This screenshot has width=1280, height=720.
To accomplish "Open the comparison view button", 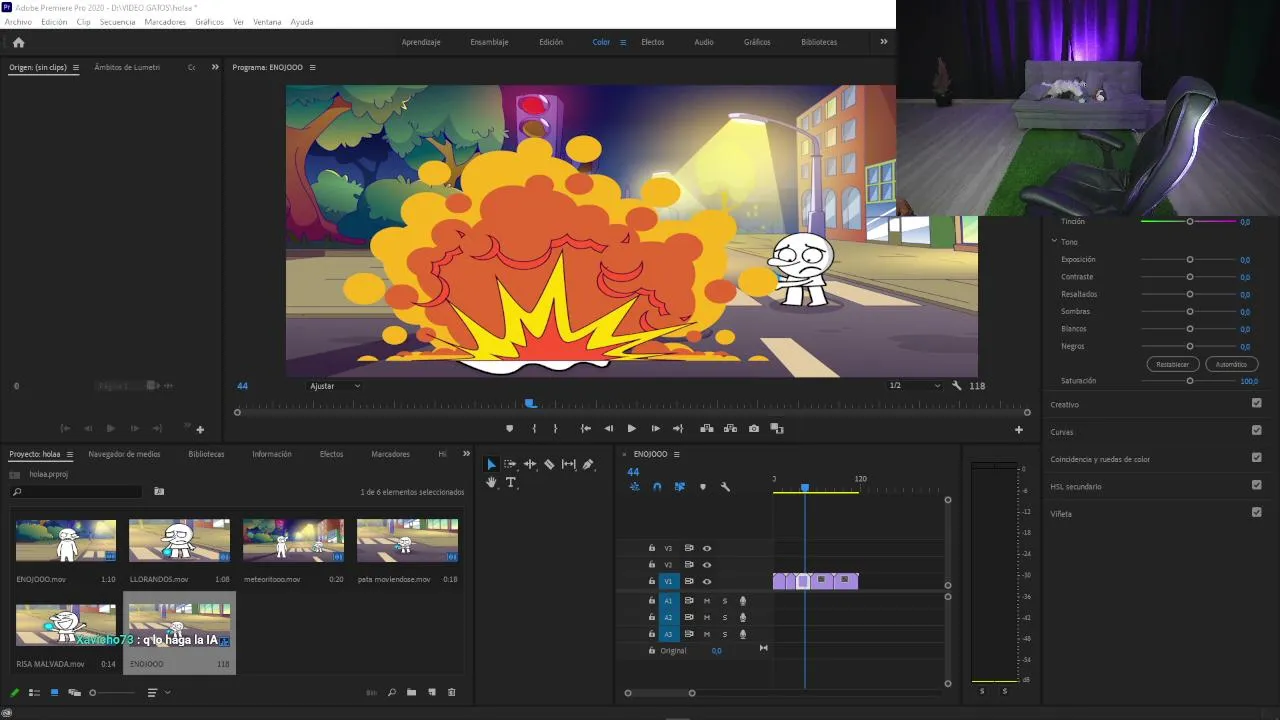I will pos(777,429).
